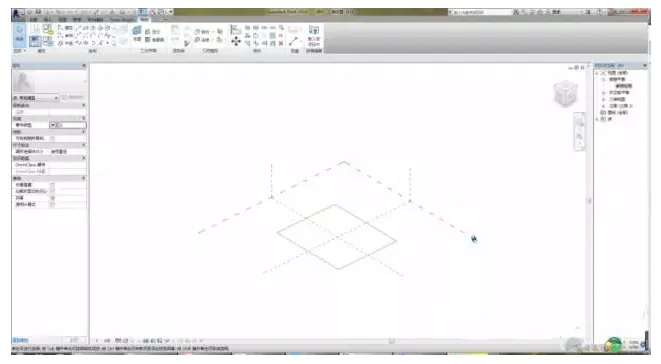
Task: Open the steering wheel on the navigation bar
Action: click(x=580, y=123)
